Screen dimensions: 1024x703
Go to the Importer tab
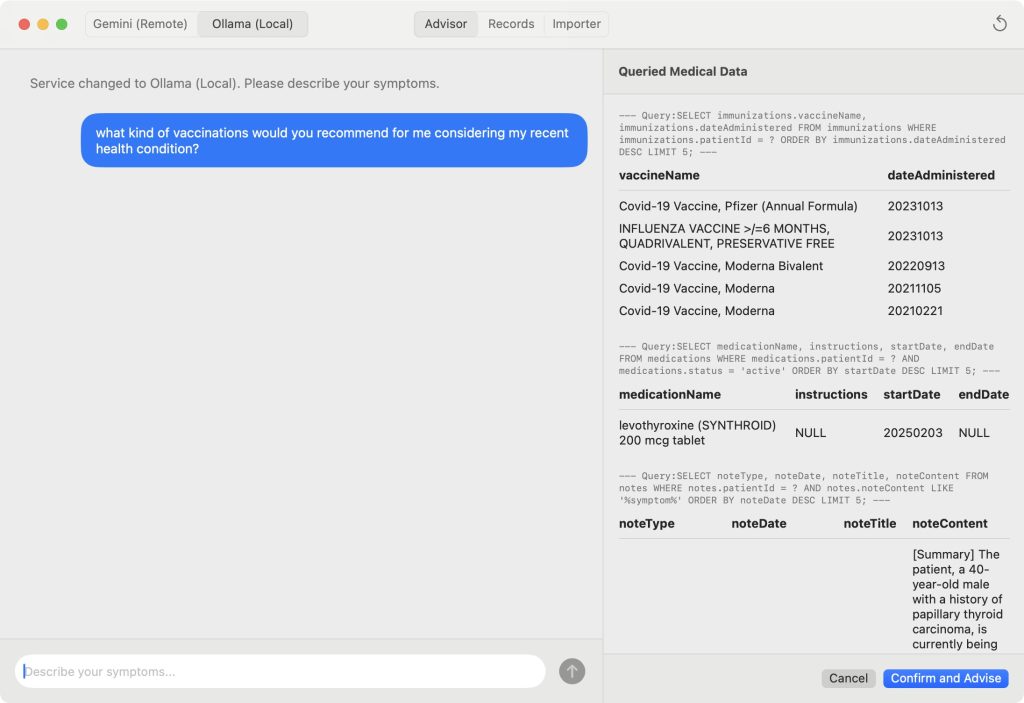[x=576, y=24]
